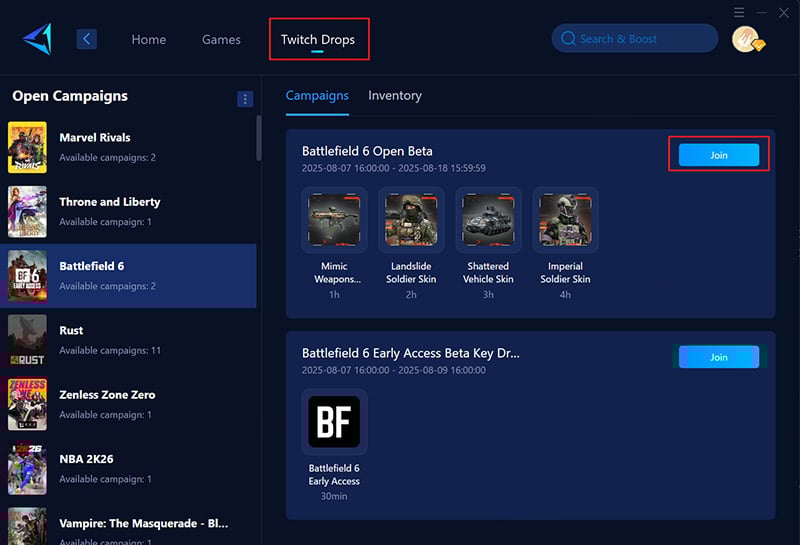Select Rust in the campaign list
The image size is (800, 545).
coord(128,340)
